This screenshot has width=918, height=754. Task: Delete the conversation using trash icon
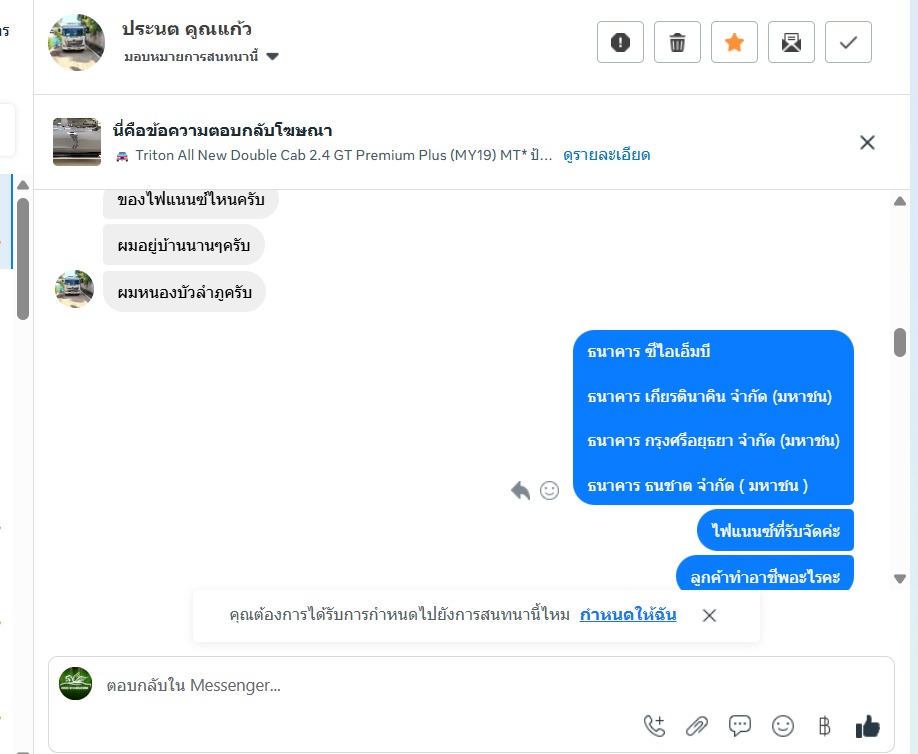pyautogui.click(x=677, y=42)
